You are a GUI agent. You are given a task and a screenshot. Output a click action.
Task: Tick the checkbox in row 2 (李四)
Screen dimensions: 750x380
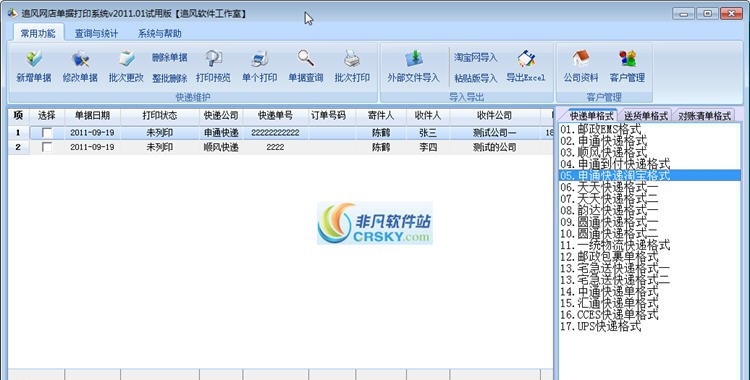click(x=47, y=147)
